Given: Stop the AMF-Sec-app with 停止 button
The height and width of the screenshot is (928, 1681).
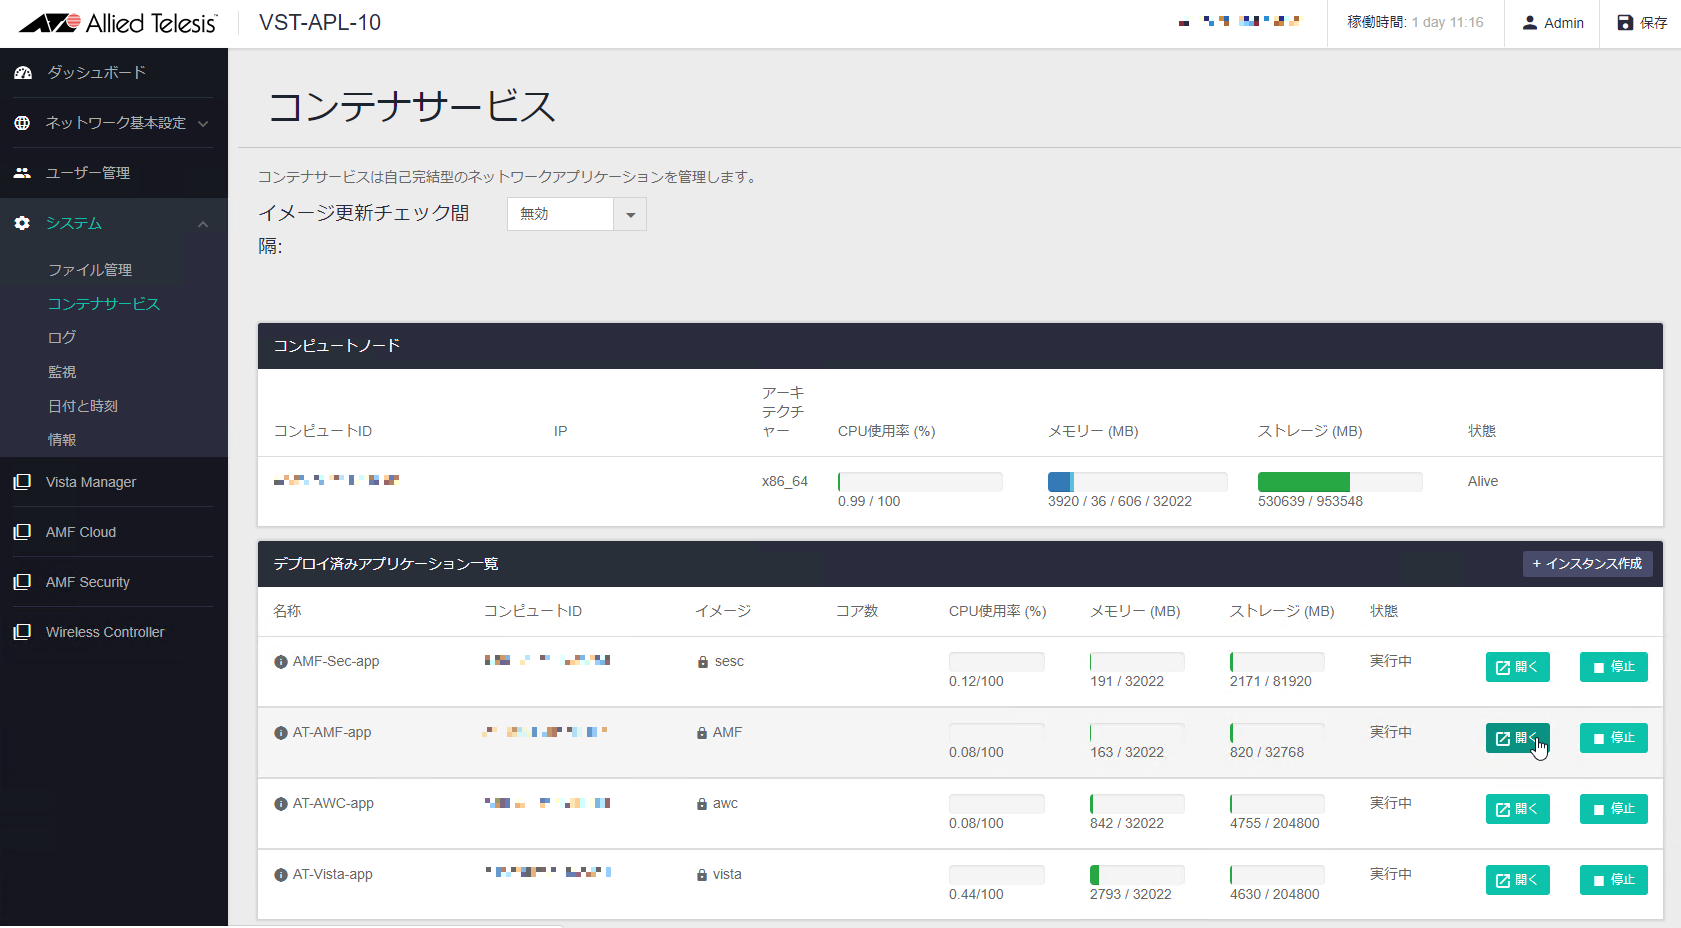Looking at the screenshot, I should [x=1613, y=667].
